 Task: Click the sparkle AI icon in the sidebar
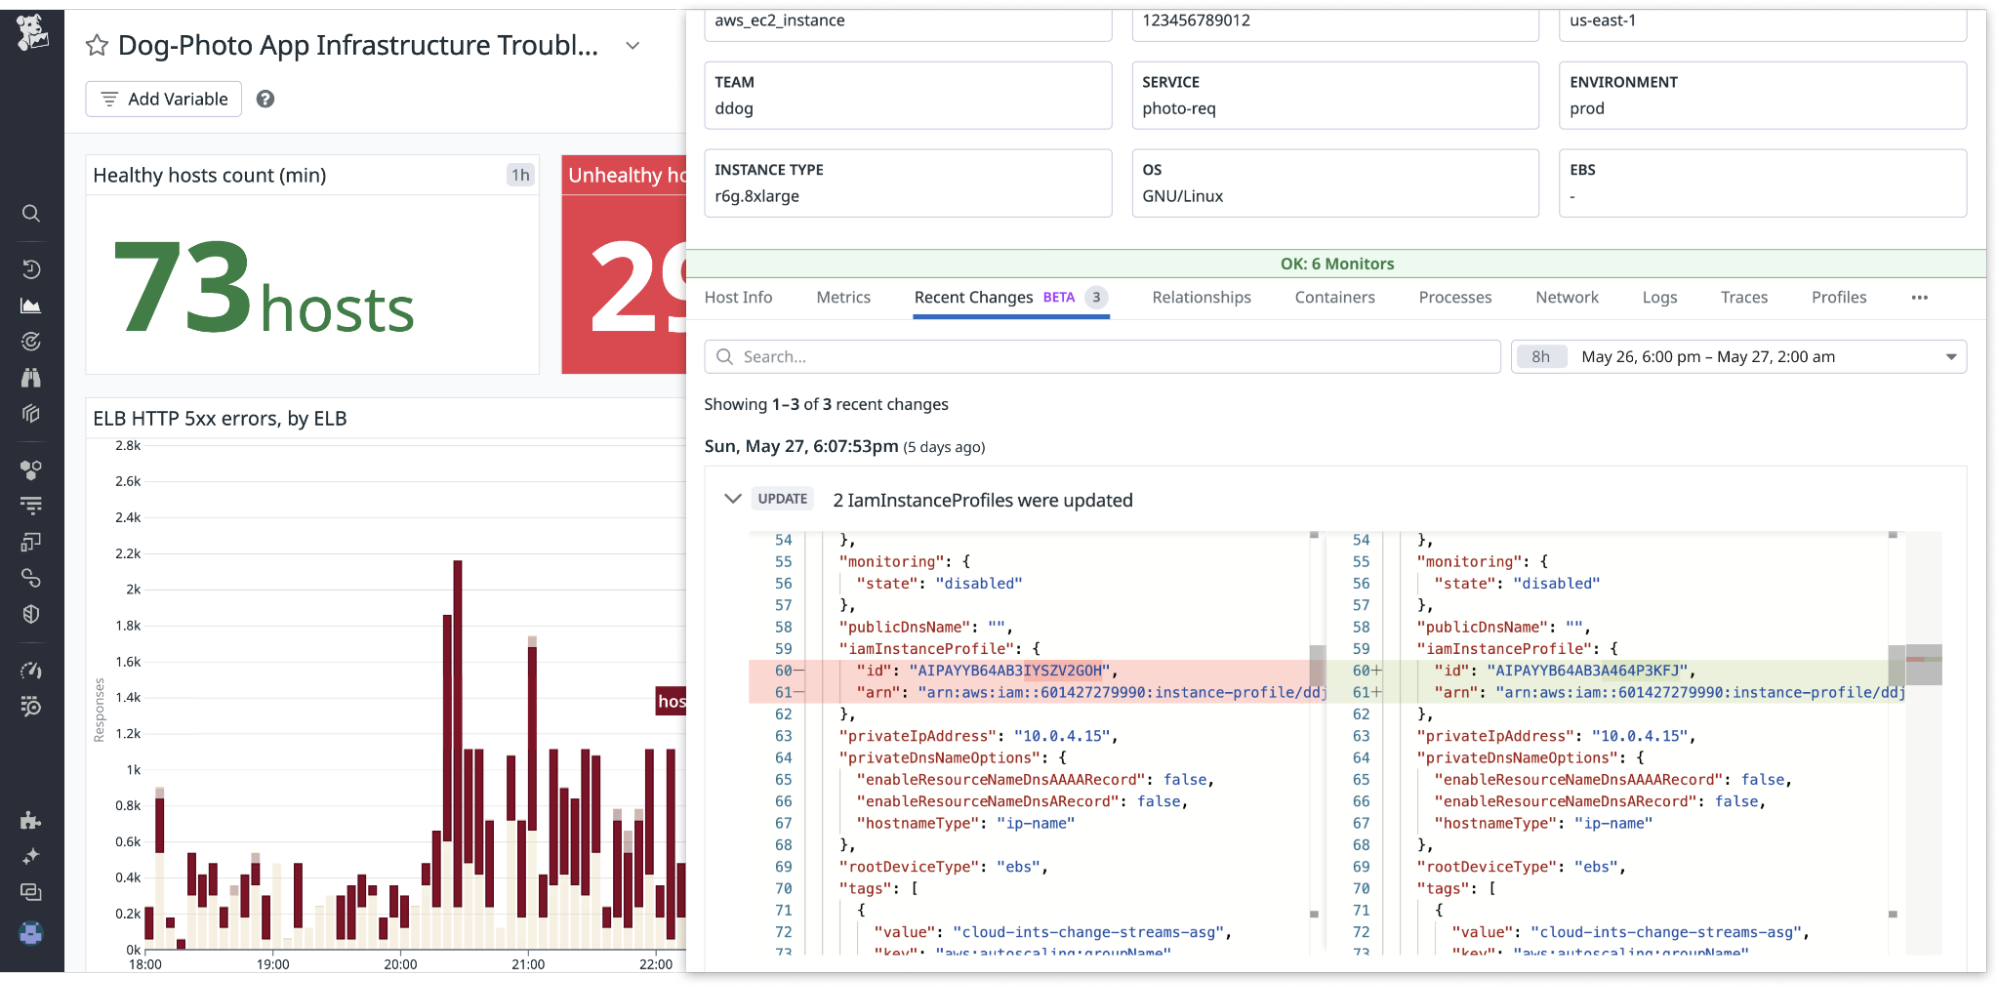[x=31, y=855]
